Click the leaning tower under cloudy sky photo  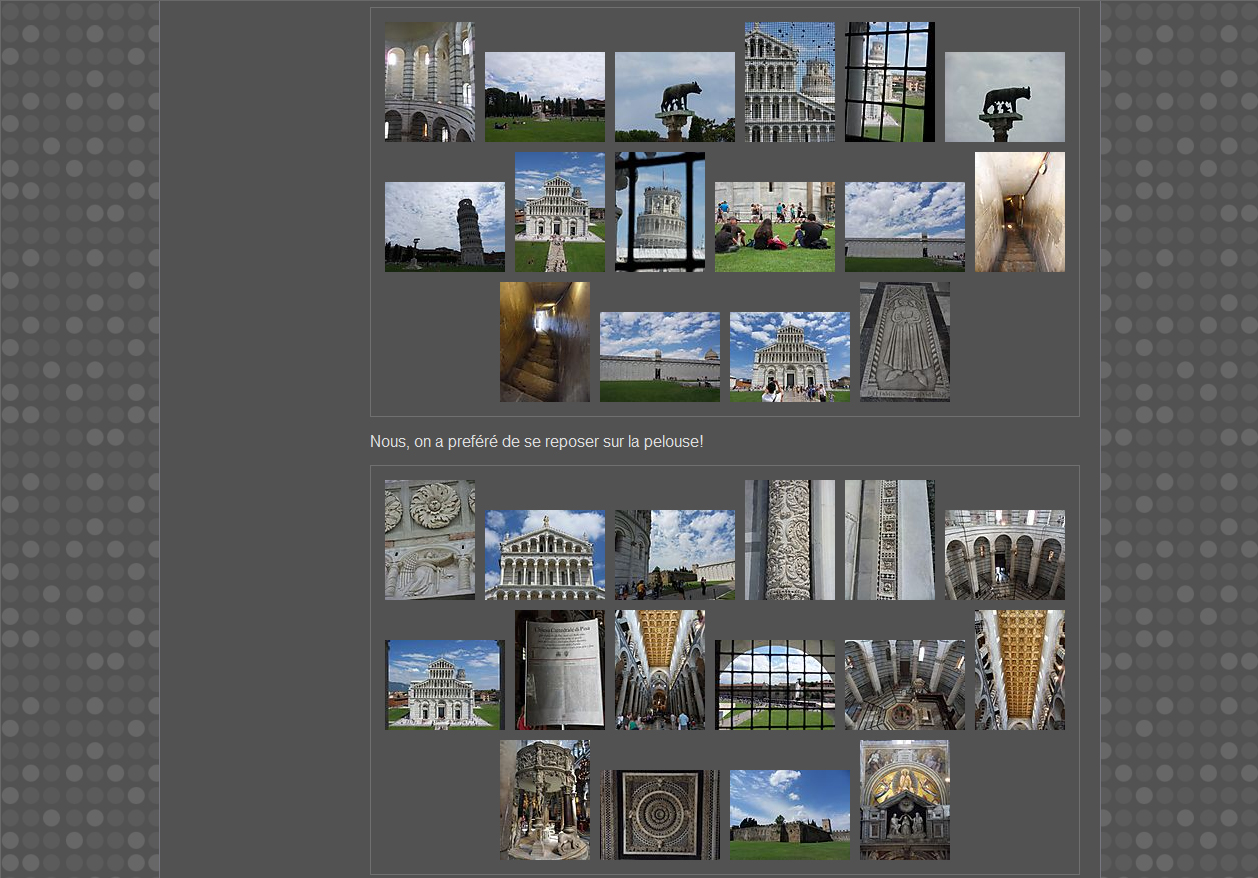tap(444, 227)
